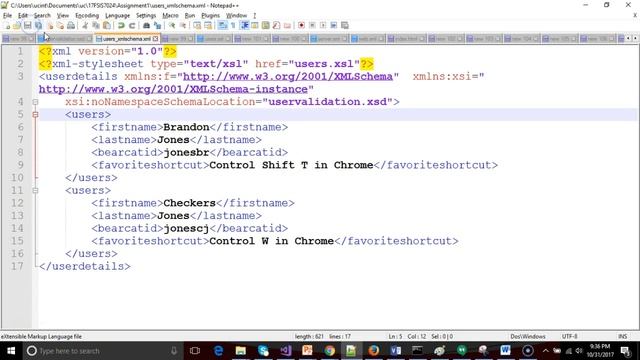
Task: Click the Close document toolbar icon
Action: [x=50, y=25]
